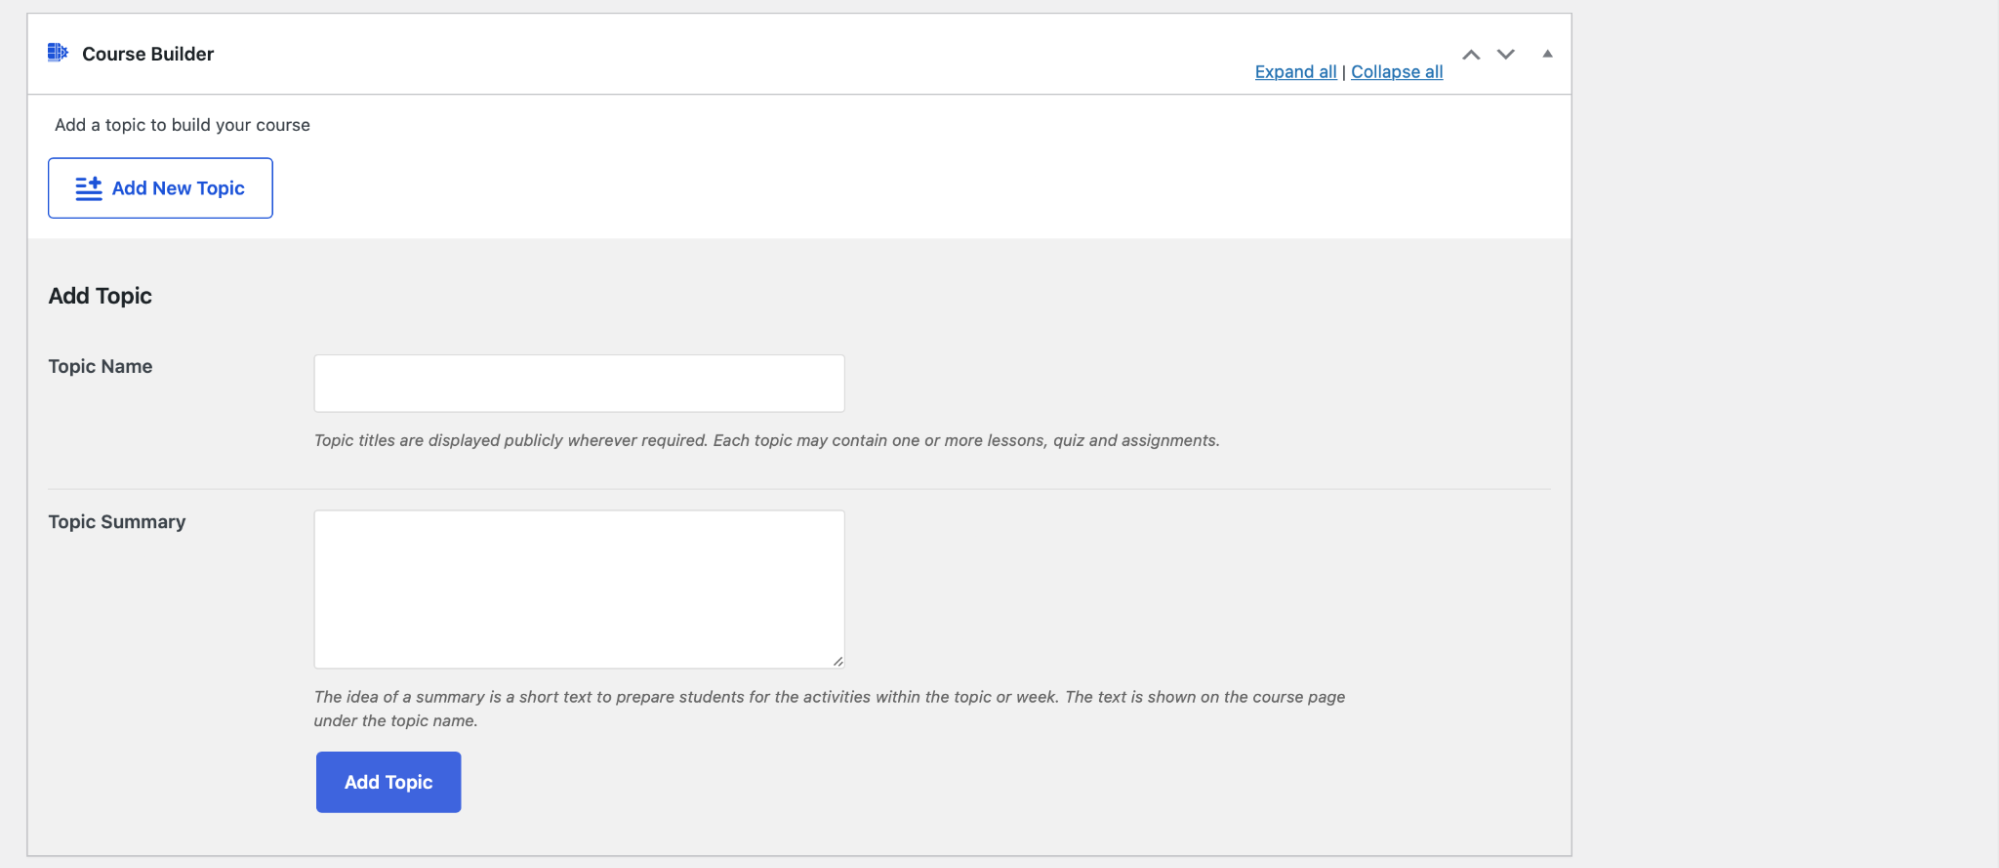Move Course Builder panel up arrow
Image resolution: width=1999 pixels, height=868 pixels.
[1471, 55]
